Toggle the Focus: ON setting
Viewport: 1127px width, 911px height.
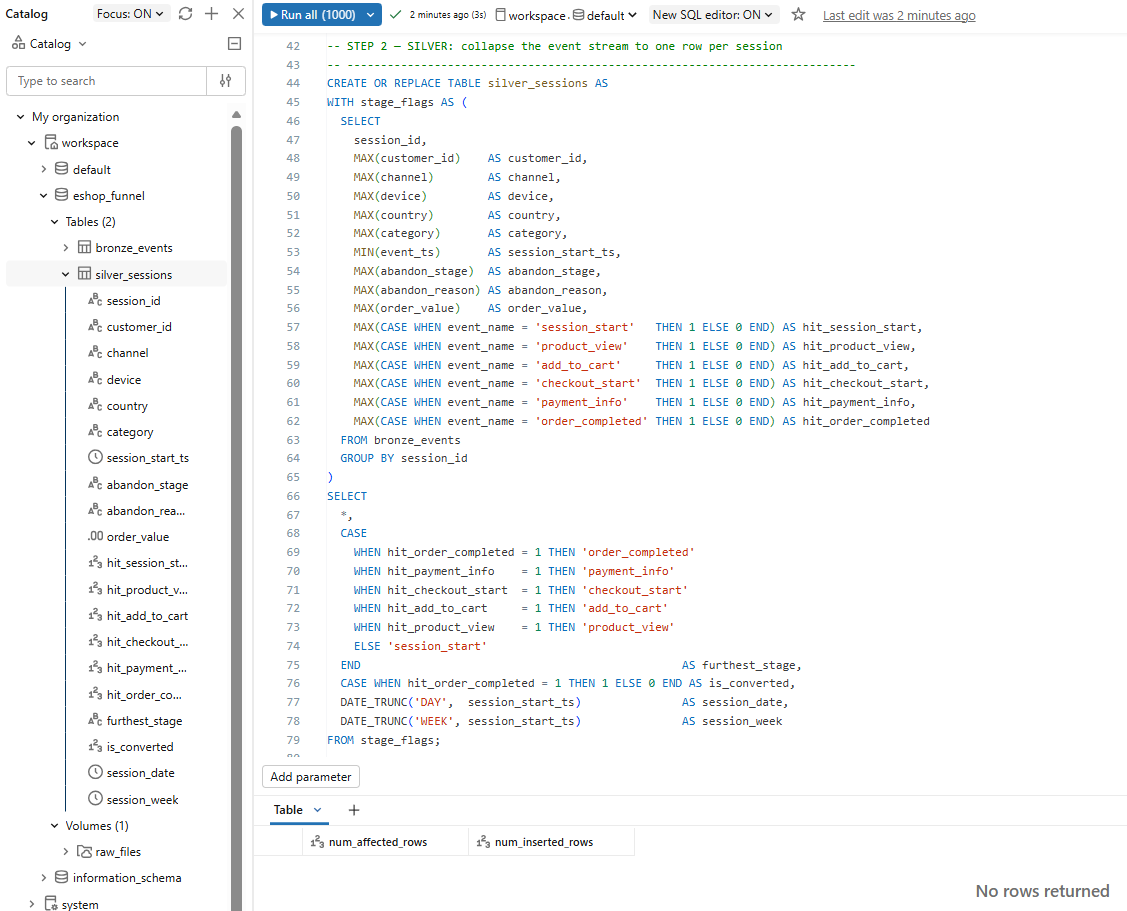pyautogui.click(x=130, y=14)
